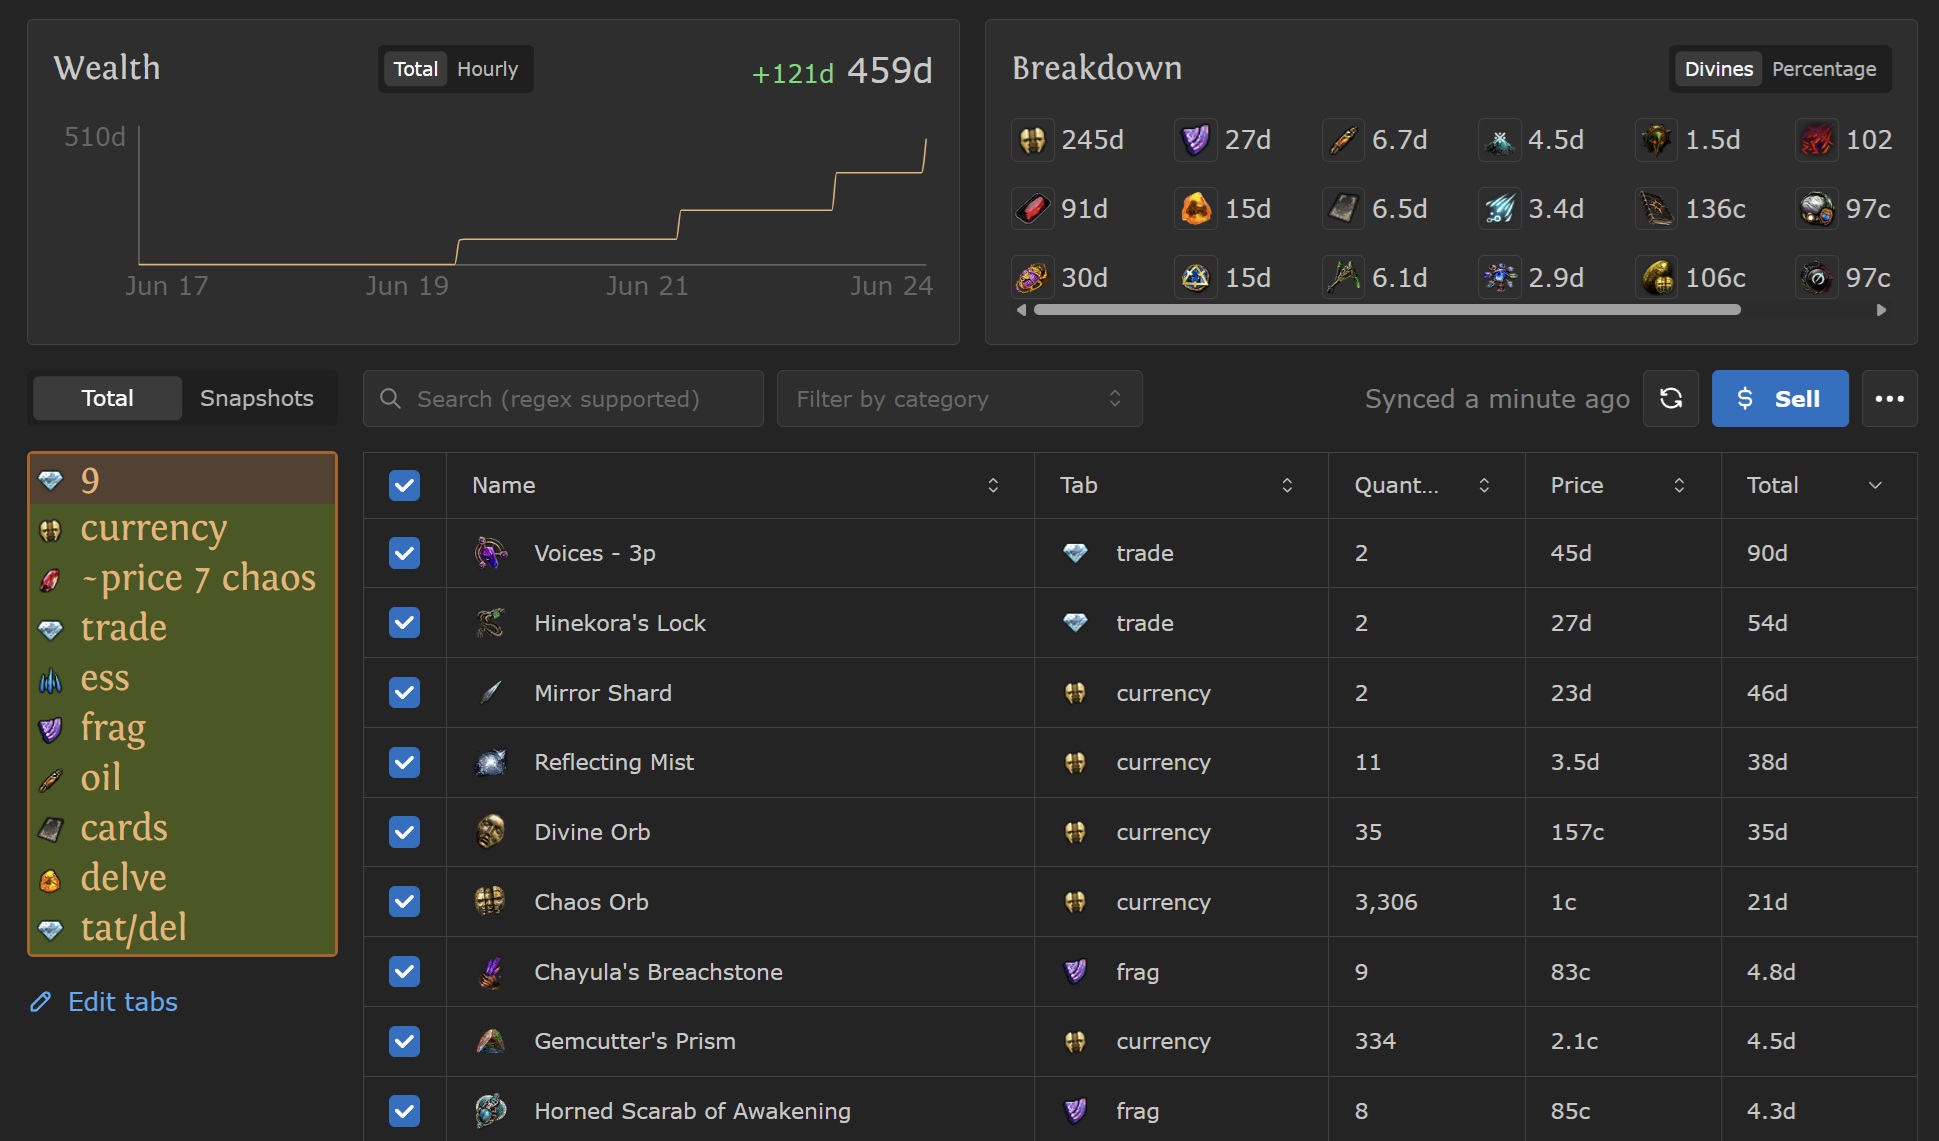Click the 106c icon in Breakdown
This screenshot has height=1141, width=1939.
coord(1656,278)
